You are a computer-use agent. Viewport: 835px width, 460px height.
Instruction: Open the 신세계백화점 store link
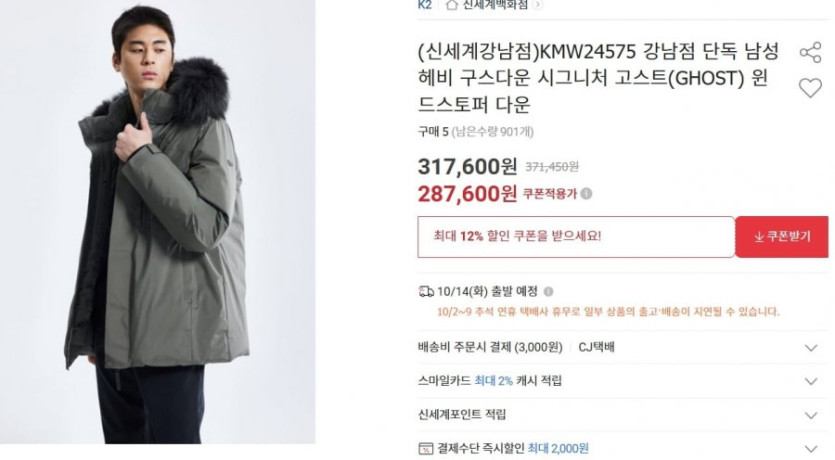[495, 5]
